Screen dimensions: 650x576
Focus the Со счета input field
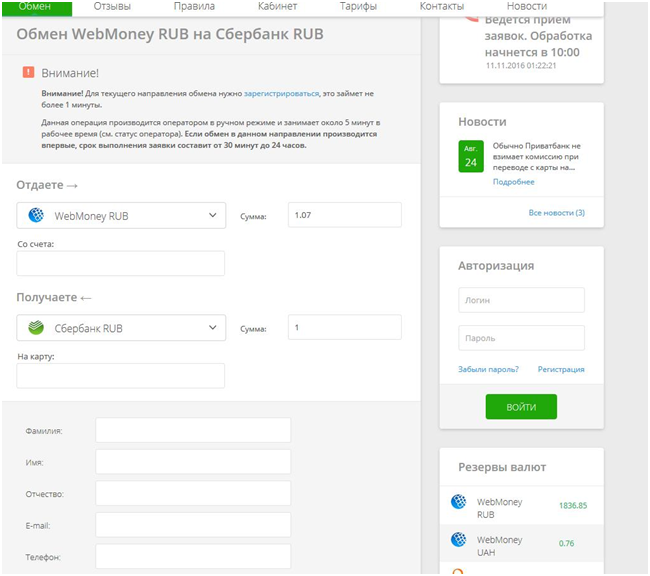point(121,263)
